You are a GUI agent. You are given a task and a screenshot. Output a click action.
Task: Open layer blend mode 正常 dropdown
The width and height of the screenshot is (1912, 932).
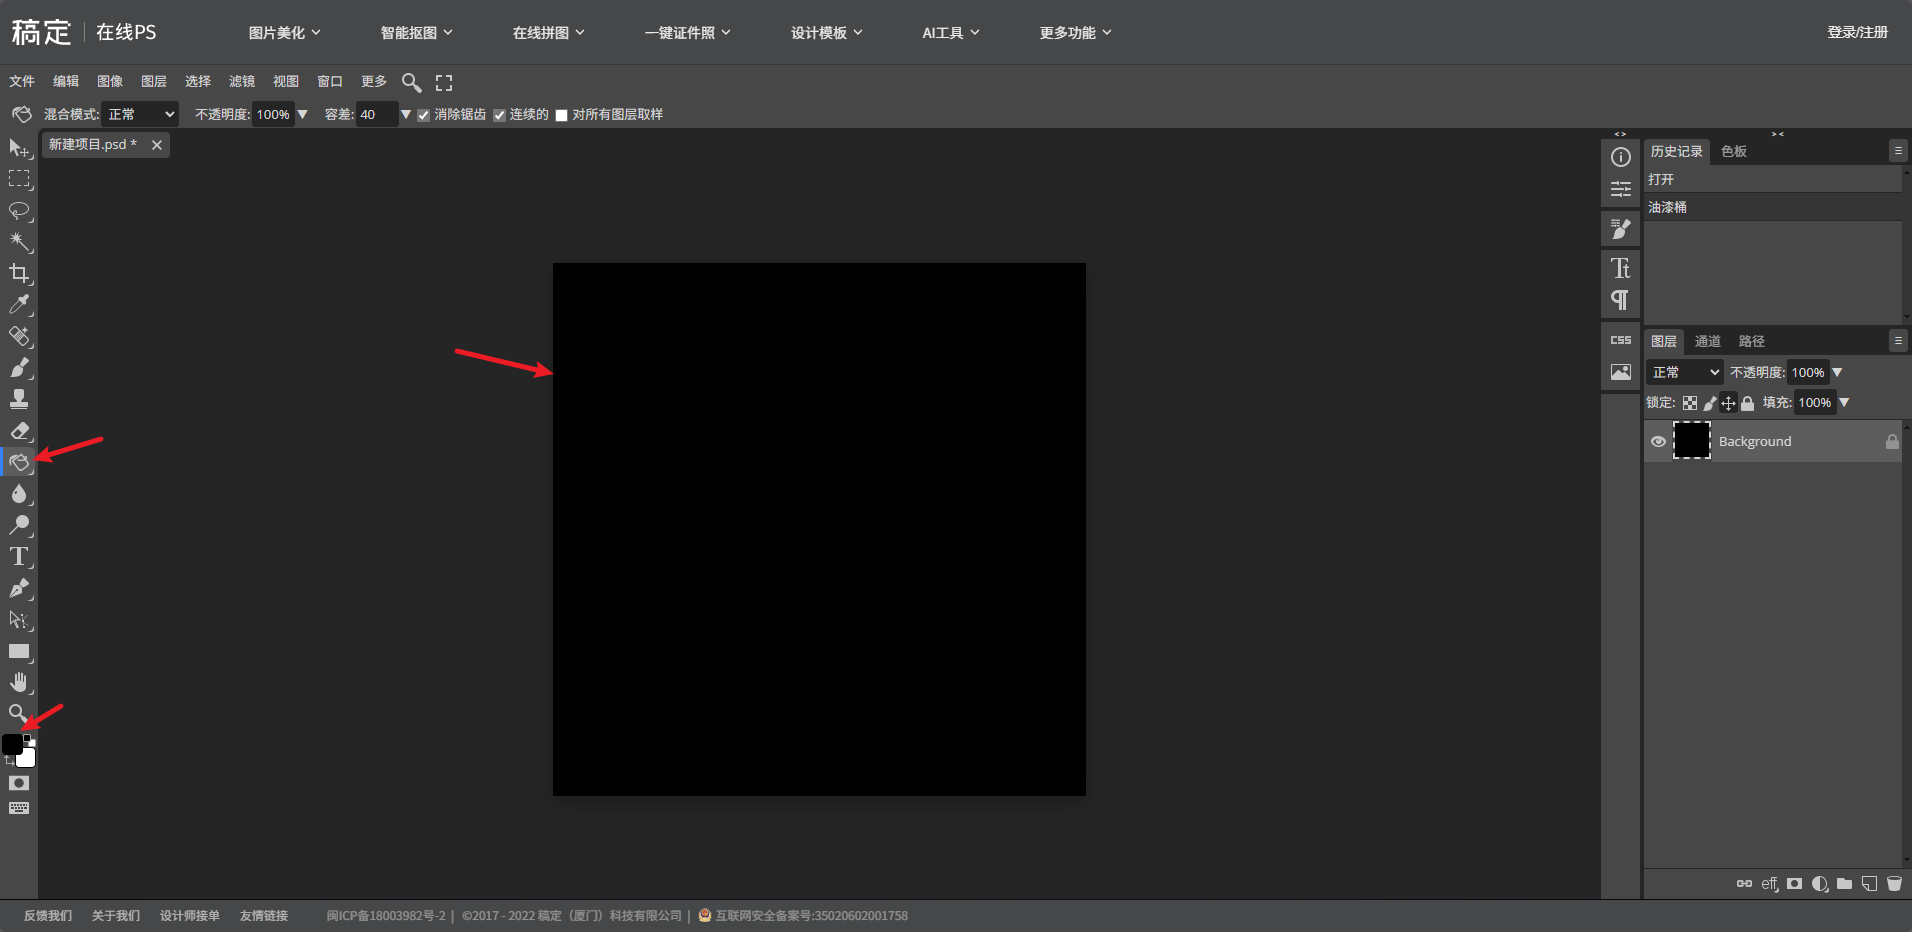point(1686,372)
